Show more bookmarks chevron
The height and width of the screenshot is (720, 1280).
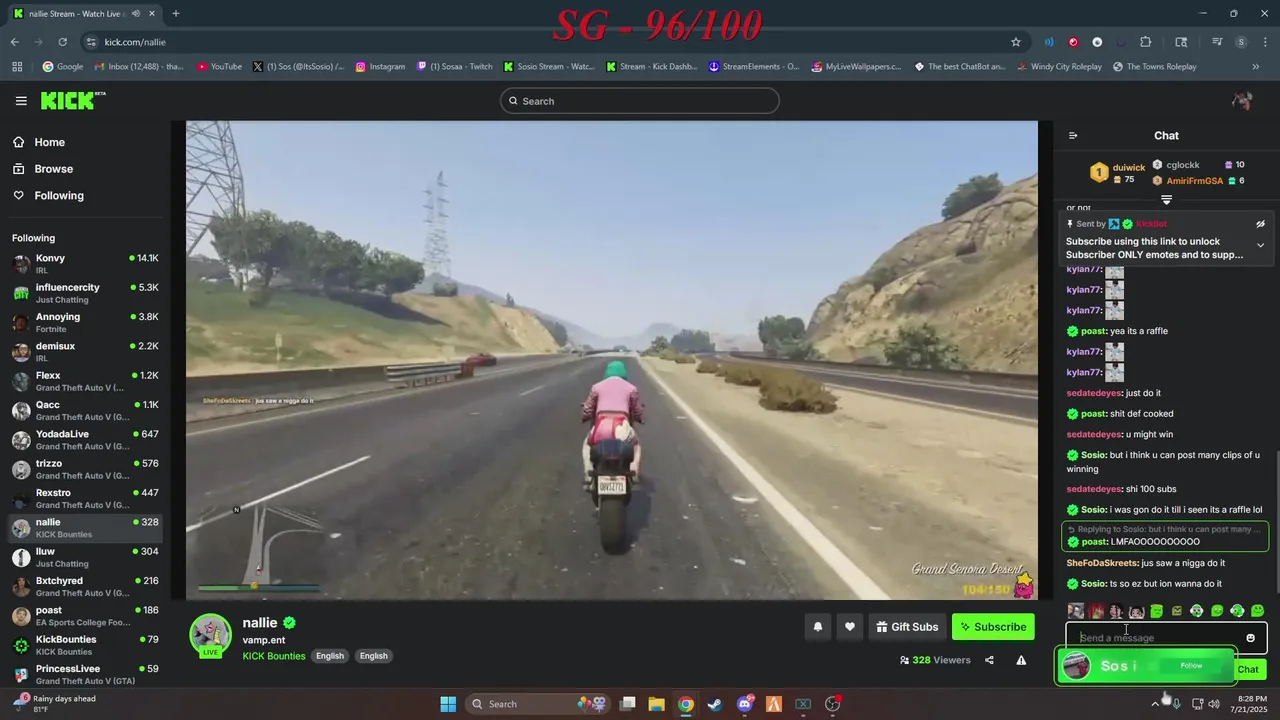[x=1256, y=67]
